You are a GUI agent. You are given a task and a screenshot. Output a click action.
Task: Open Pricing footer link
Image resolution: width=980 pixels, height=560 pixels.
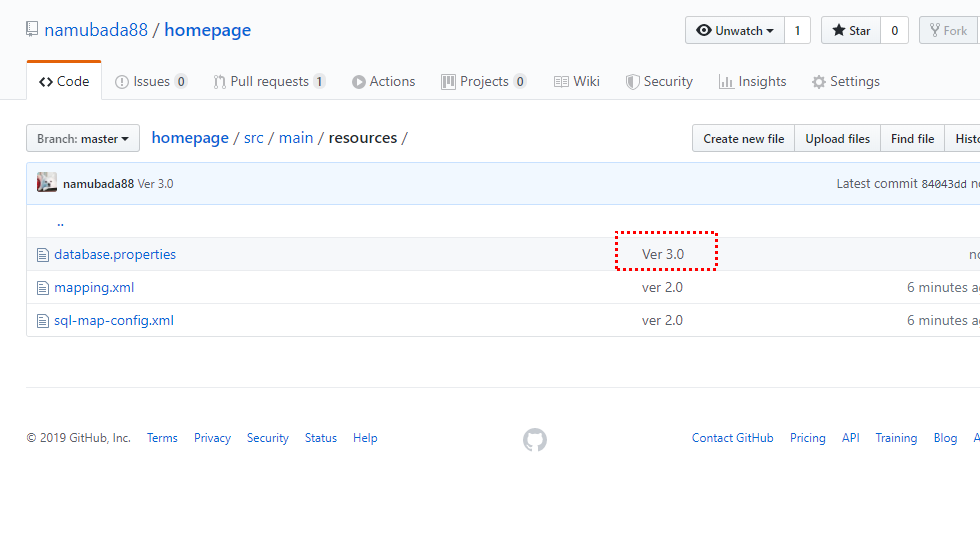click(808, 438)
